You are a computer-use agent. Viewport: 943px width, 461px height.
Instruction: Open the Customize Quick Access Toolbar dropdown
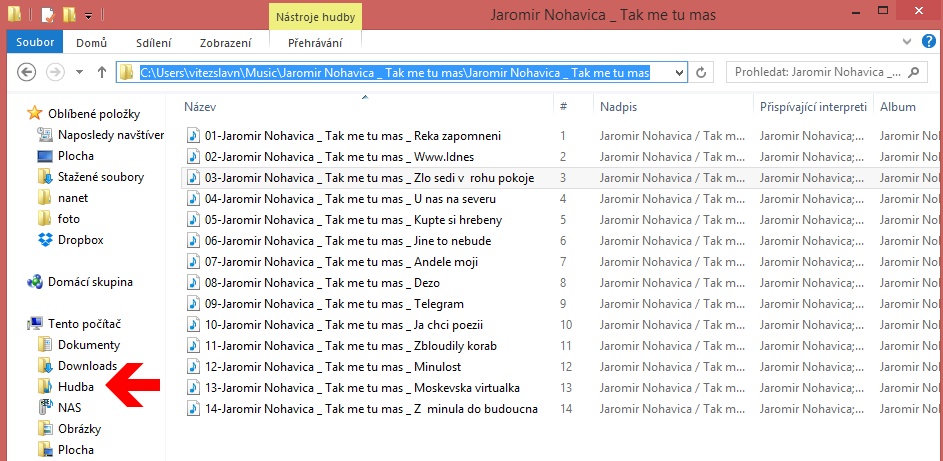[x=88, y=16]
